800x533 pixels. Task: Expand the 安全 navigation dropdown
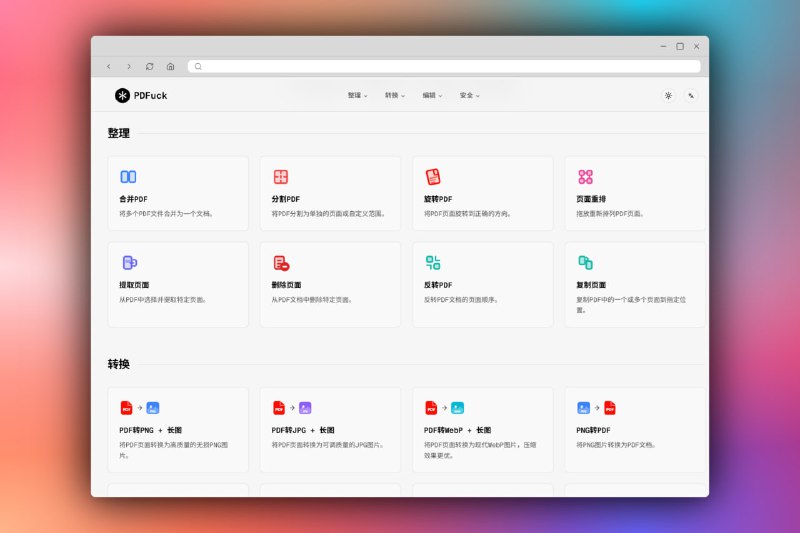(x=469, y=95)
